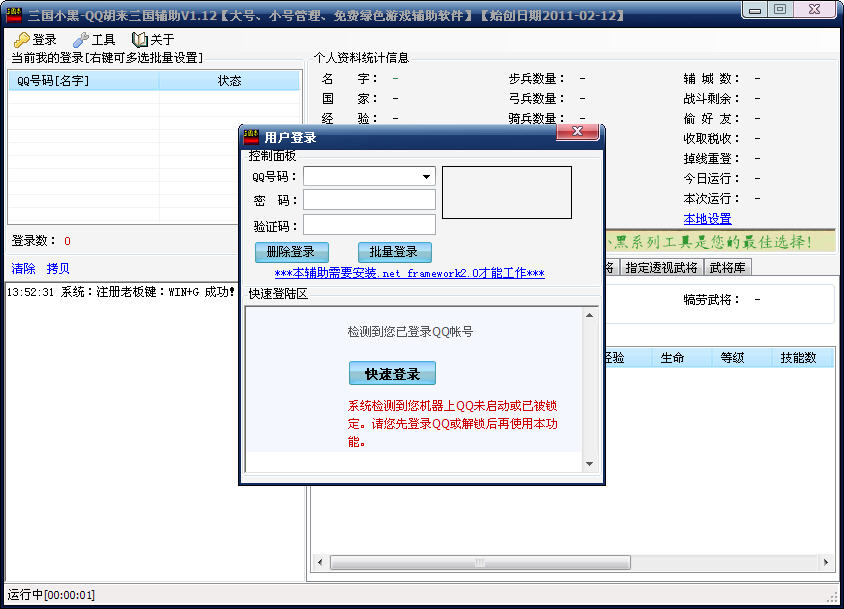The image size is (844, 609).
Task: Switch to the 武将库 tab
Action: pyautogui.click(x=727, y=268)
